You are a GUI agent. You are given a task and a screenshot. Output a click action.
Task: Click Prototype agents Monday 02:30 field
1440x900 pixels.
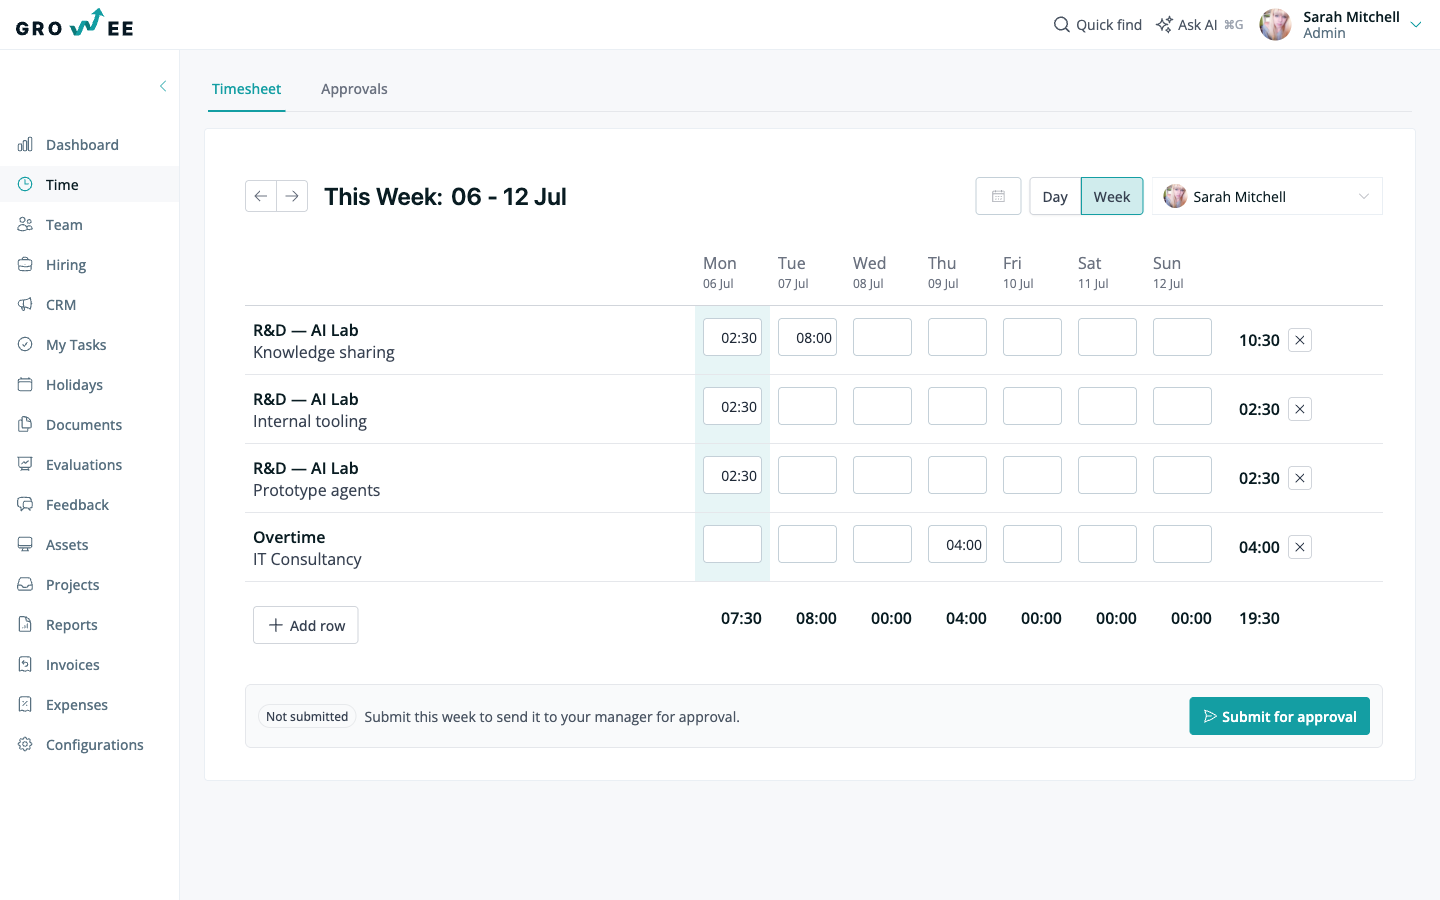pos(732,475)
